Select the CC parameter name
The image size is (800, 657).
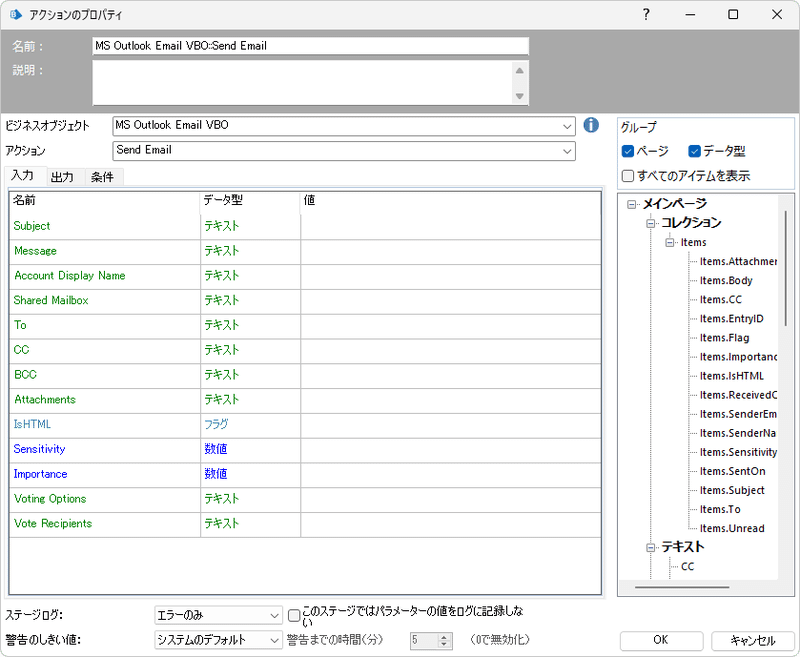[x=21, y=350]
